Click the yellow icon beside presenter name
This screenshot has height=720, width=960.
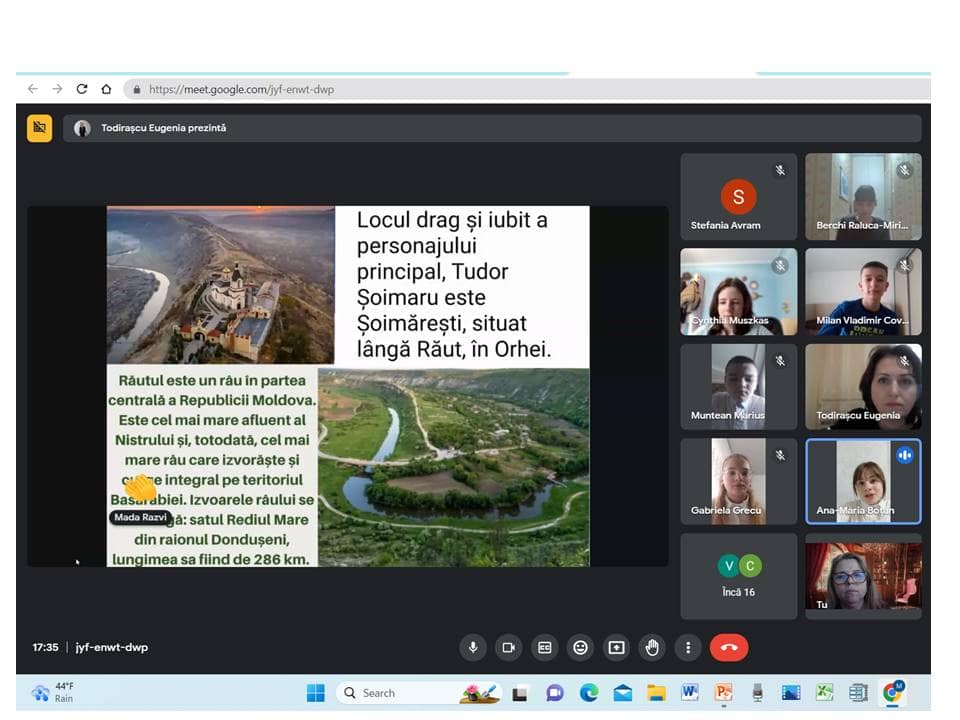[39, 128]
